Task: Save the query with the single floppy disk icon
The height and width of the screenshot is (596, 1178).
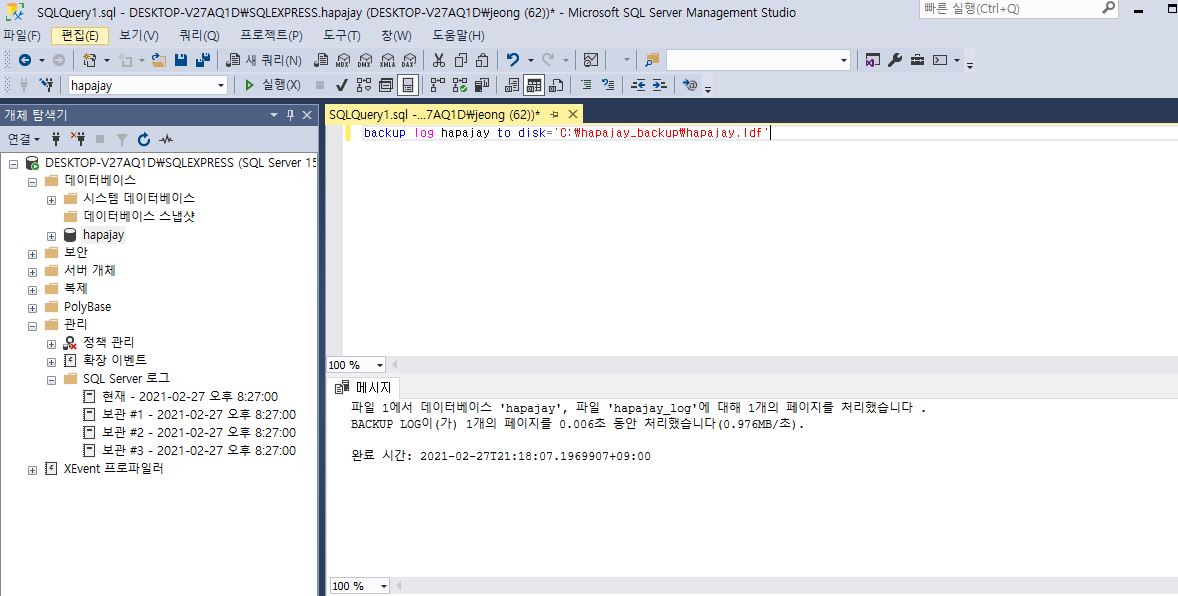Action: coord(180,60)
